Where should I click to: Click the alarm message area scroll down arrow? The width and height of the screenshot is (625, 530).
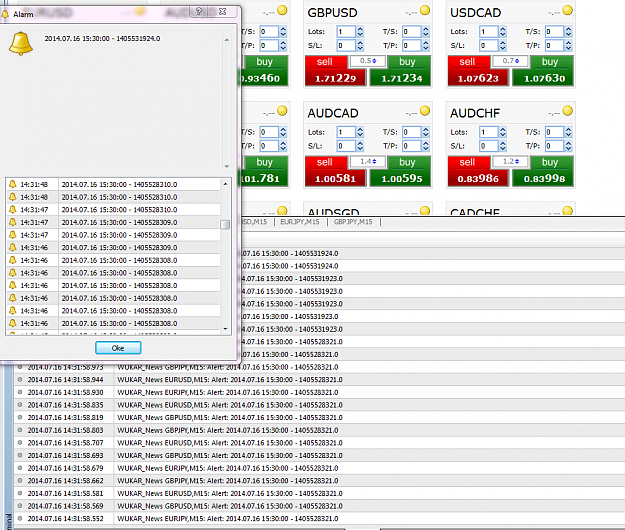click(x=226, y=166)
